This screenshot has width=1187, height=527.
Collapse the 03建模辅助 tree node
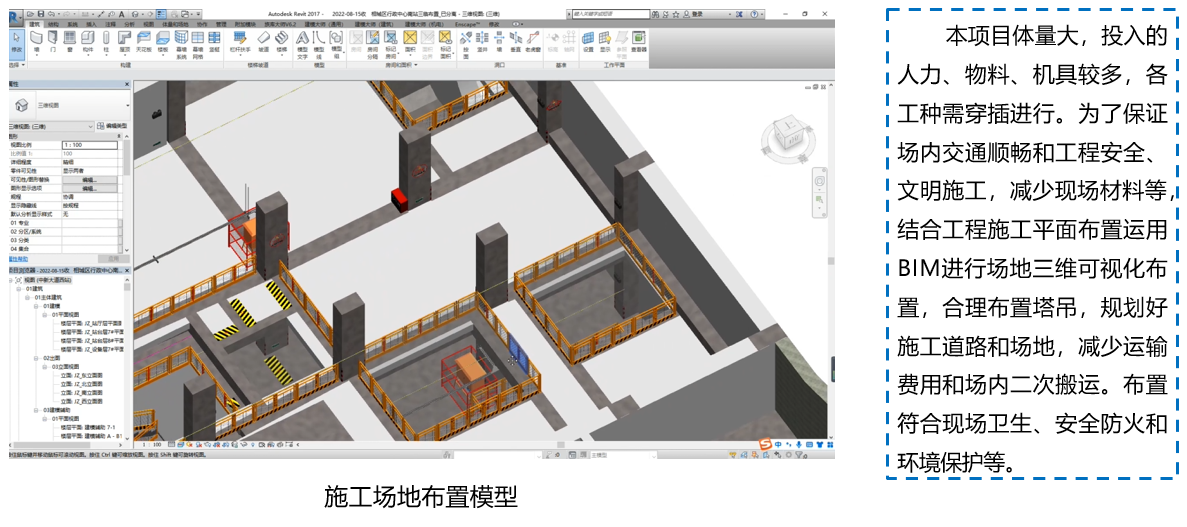pos(36,410)
